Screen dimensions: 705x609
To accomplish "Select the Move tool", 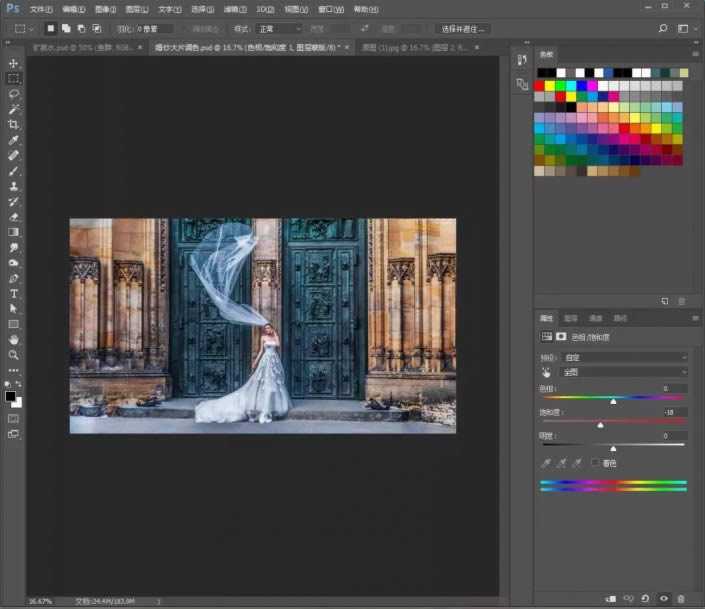I will click(x=14, y=63).
